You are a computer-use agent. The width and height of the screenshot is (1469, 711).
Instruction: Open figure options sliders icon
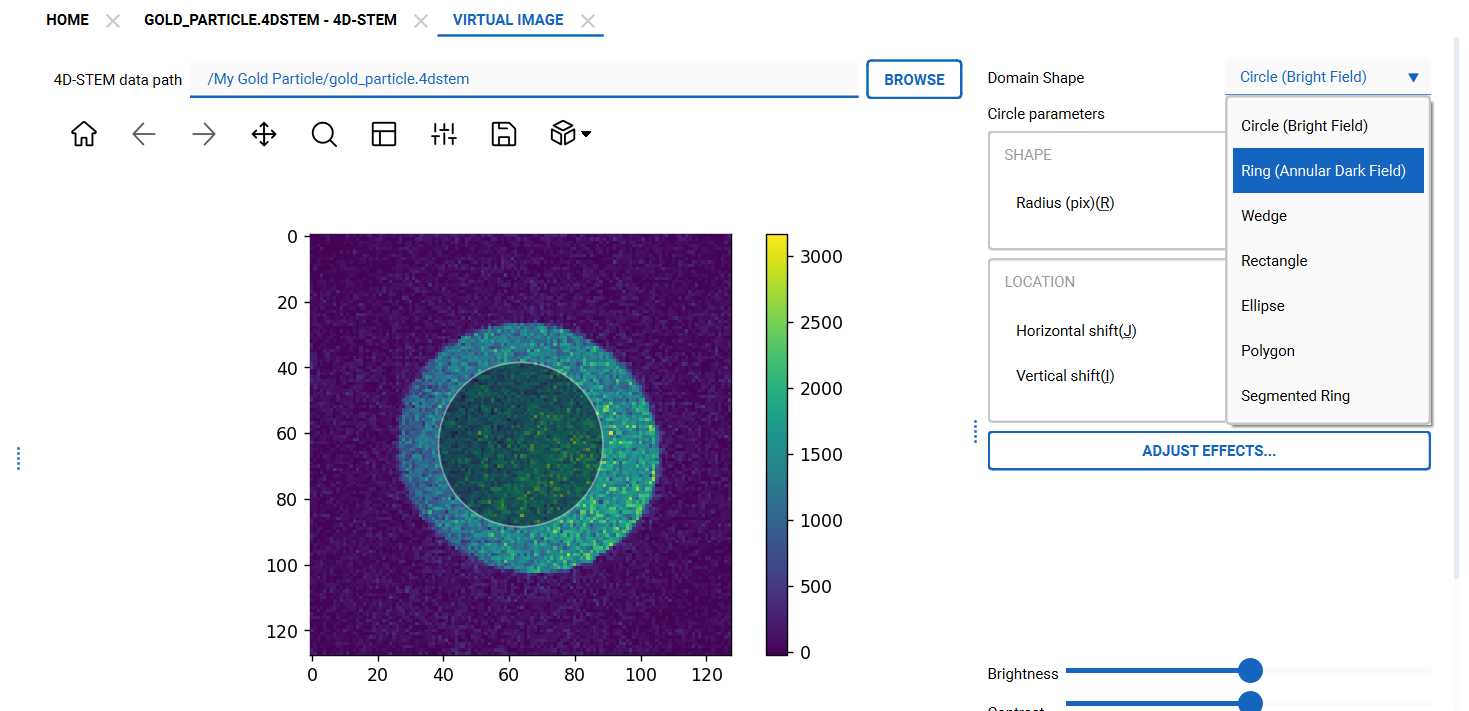point(444,134)
